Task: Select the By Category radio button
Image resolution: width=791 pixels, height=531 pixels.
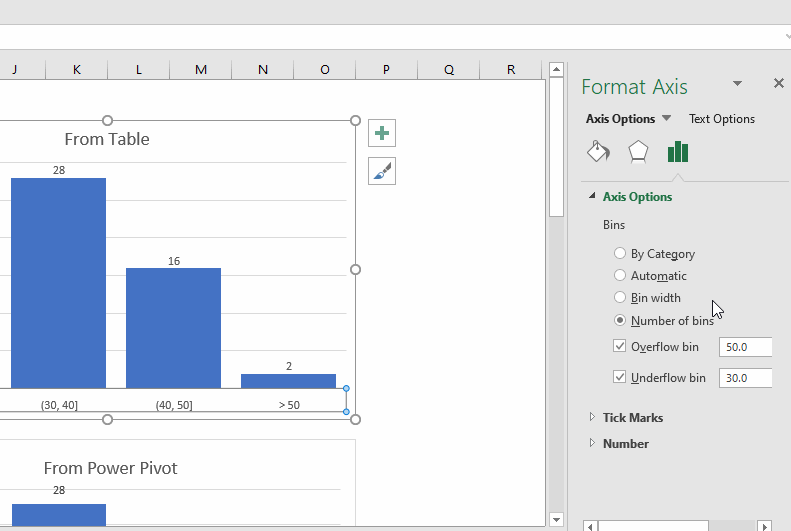Action: 619,253
